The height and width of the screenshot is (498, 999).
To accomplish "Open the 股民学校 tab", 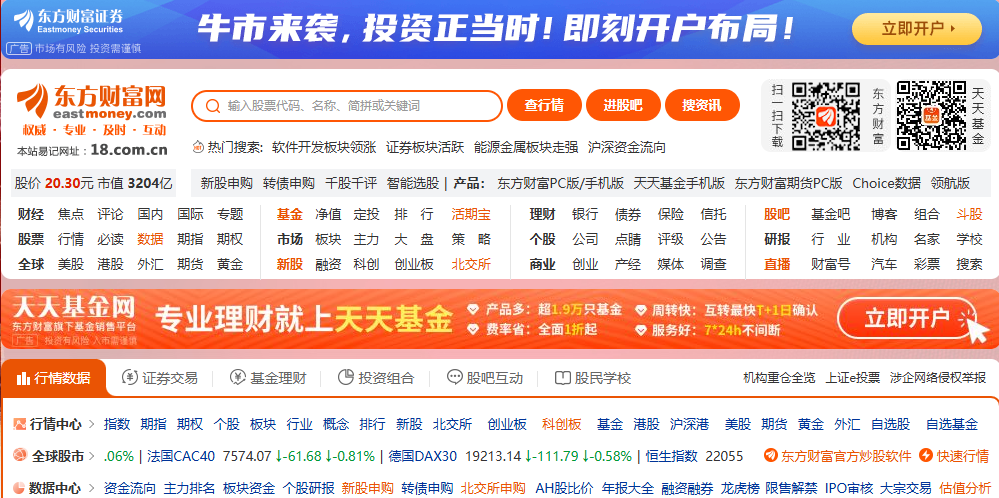I will tap(593, 378).
